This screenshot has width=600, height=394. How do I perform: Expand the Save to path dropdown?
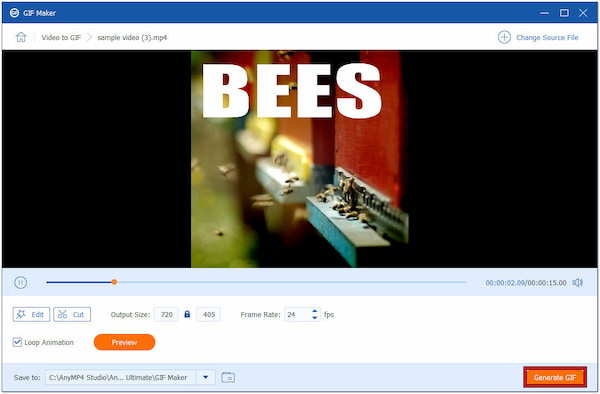point(205,377)
